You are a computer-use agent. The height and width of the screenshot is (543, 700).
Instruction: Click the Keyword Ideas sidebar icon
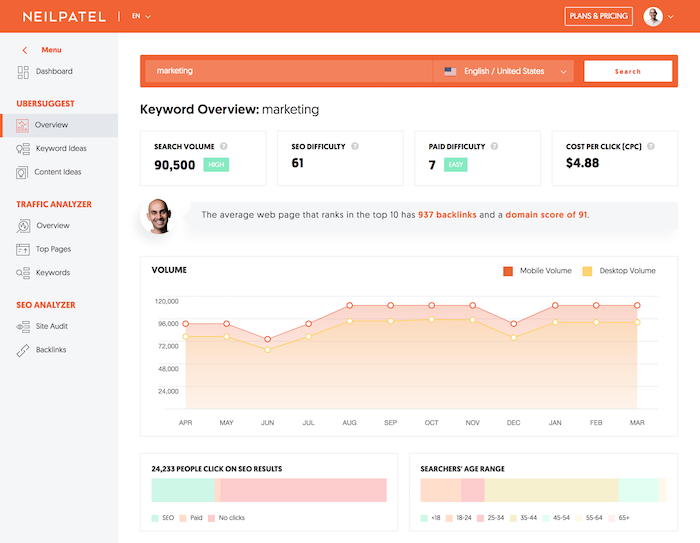pyautogui.click(x=23, y=149)
